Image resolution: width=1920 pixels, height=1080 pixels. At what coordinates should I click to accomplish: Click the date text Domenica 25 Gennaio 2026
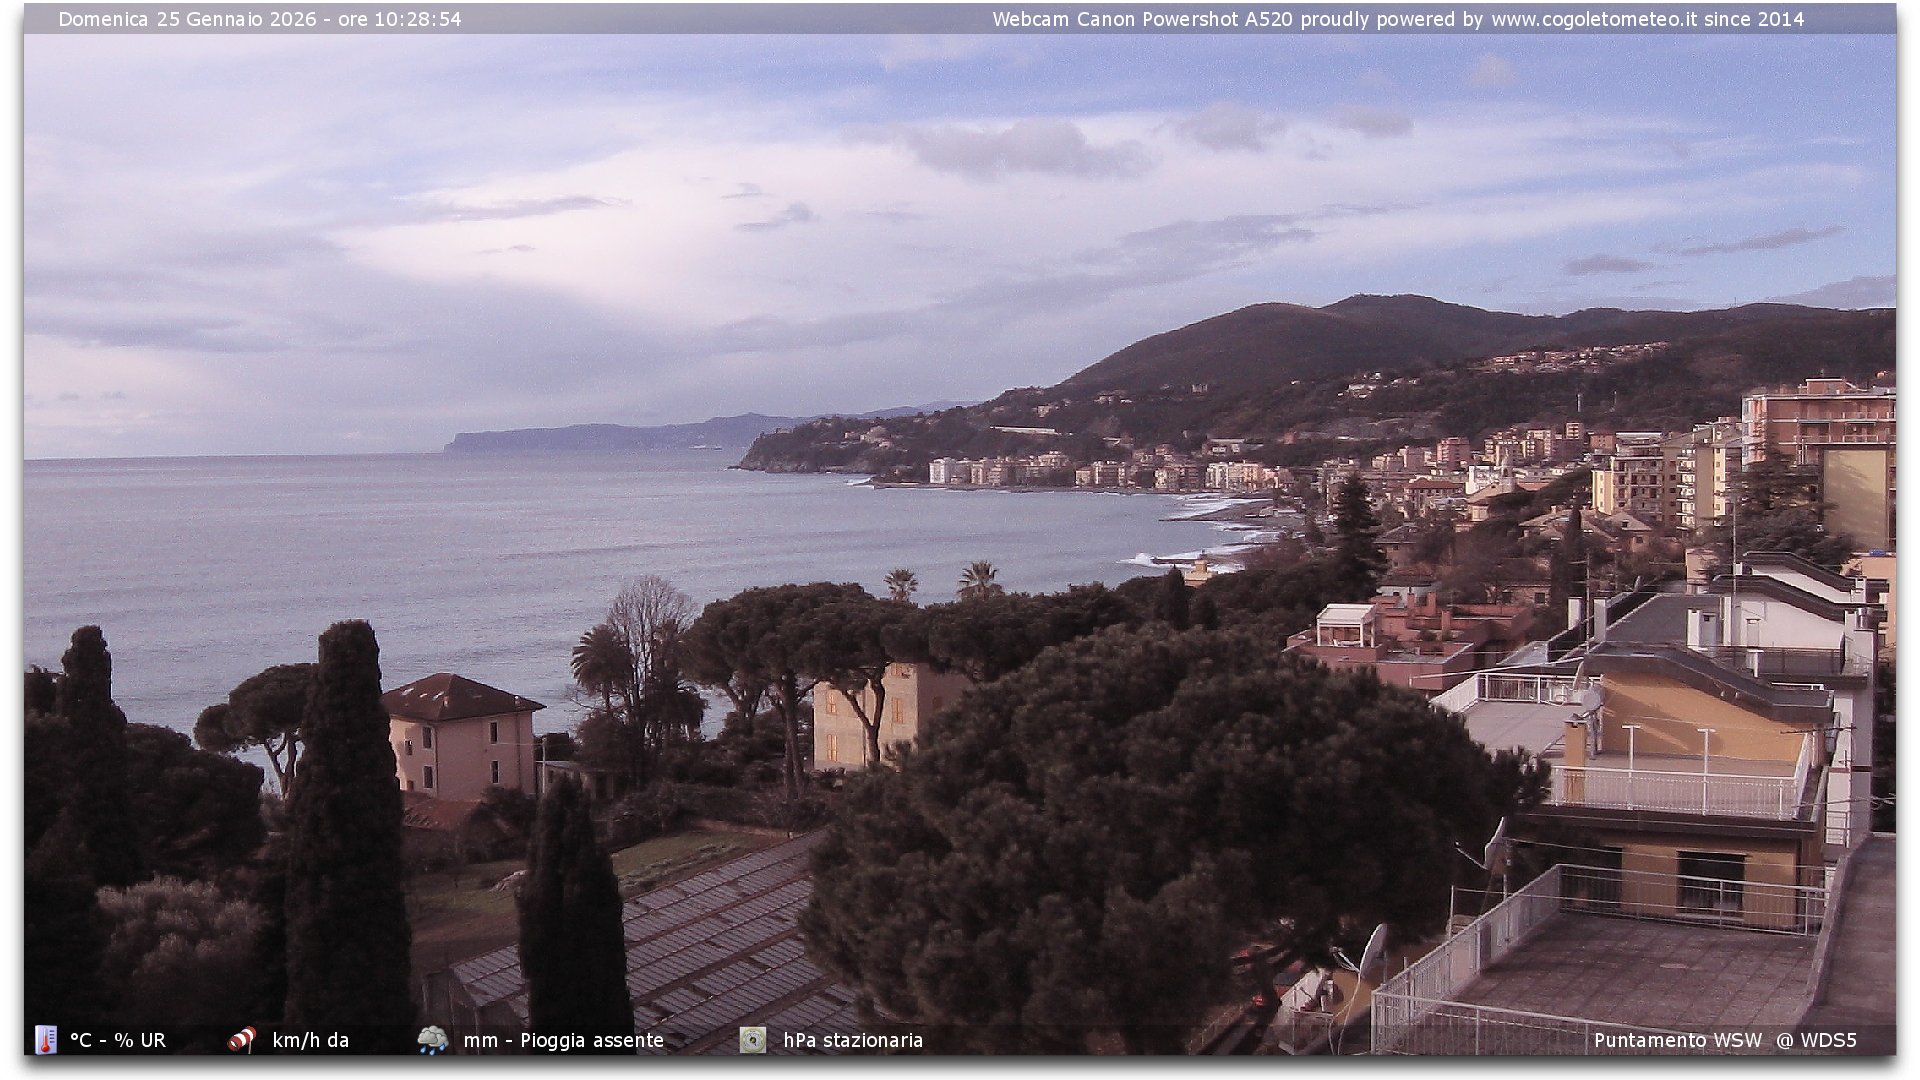[x=187, y=19]
